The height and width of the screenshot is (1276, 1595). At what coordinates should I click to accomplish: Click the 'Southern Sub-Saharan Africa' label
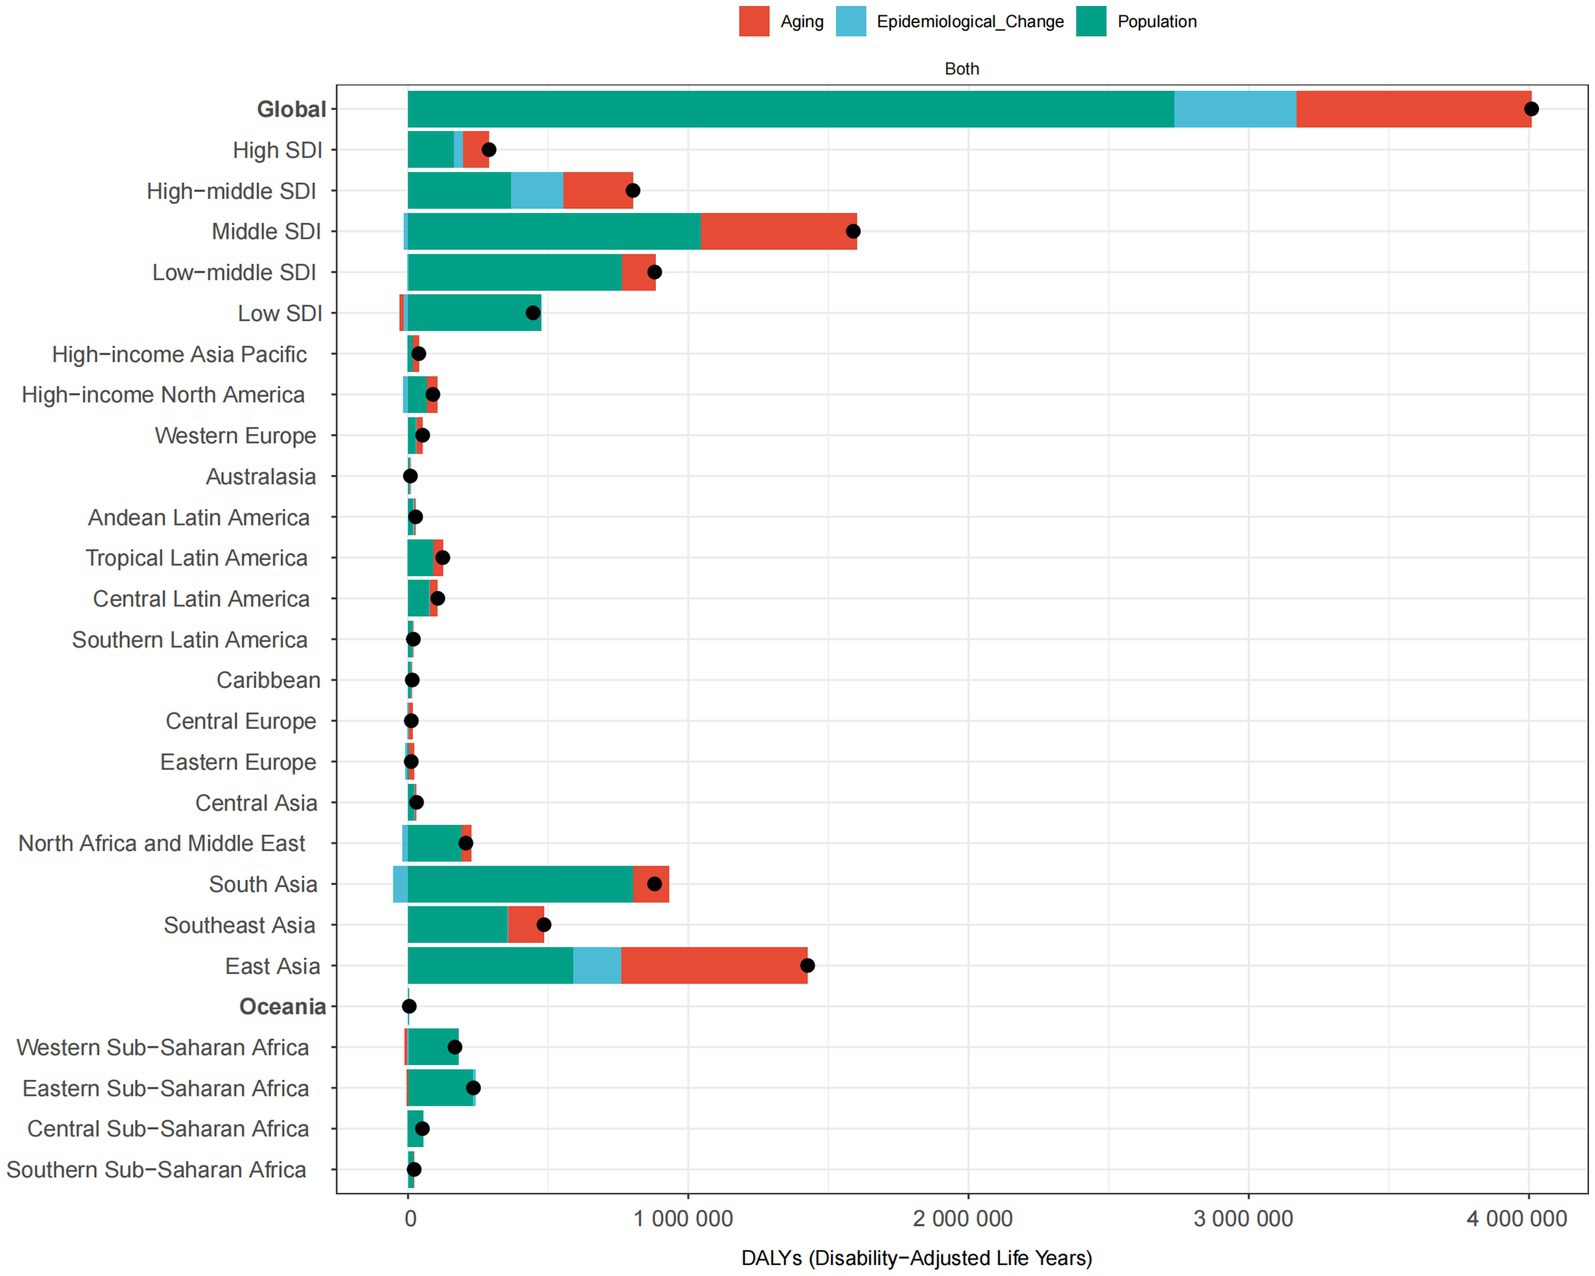[x=156, y=1170]
